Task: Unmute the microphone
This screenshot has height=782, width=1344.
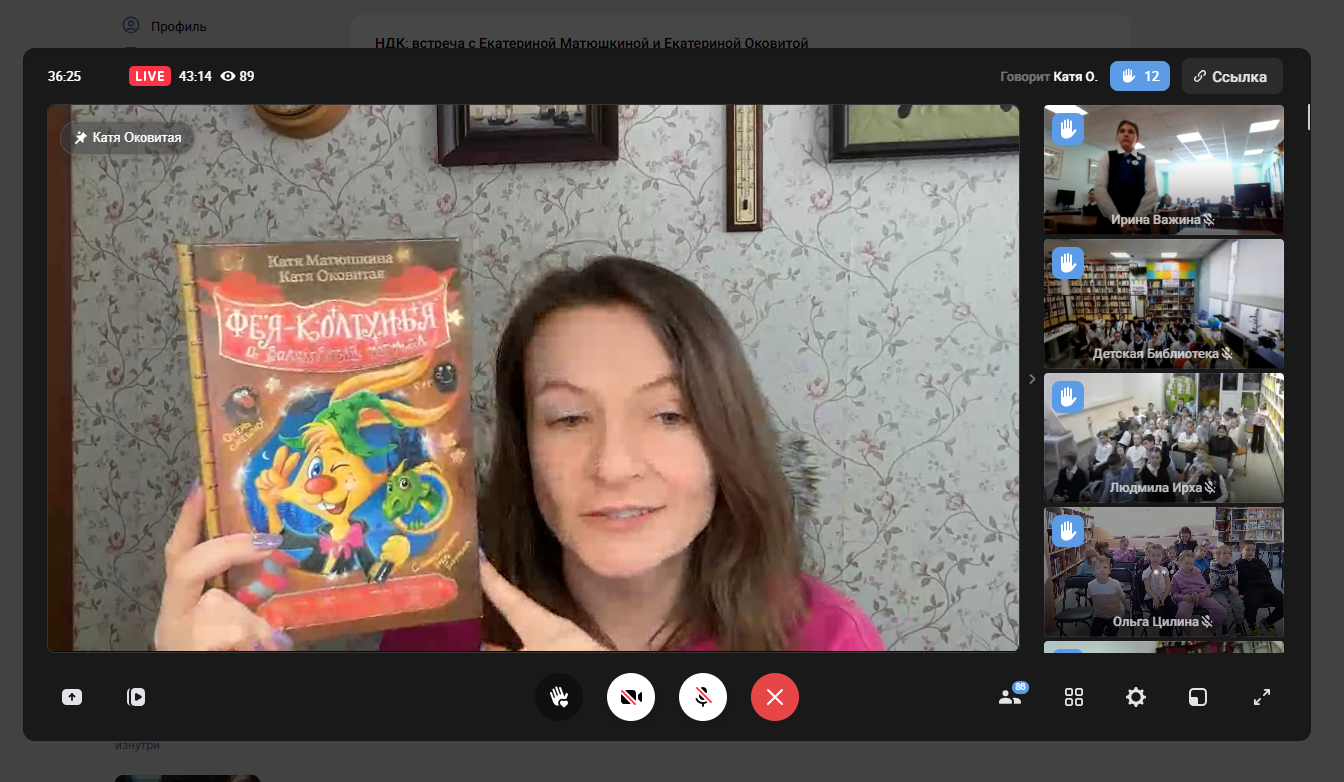Action: [703, 697]
